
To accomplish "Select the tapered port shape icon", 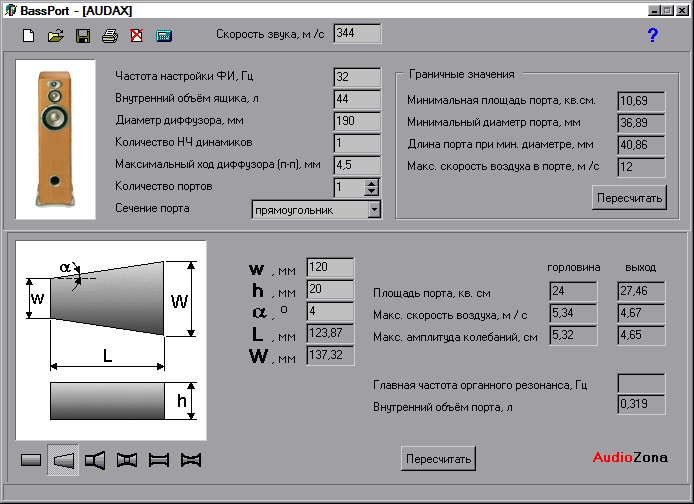I will [63, 460].
